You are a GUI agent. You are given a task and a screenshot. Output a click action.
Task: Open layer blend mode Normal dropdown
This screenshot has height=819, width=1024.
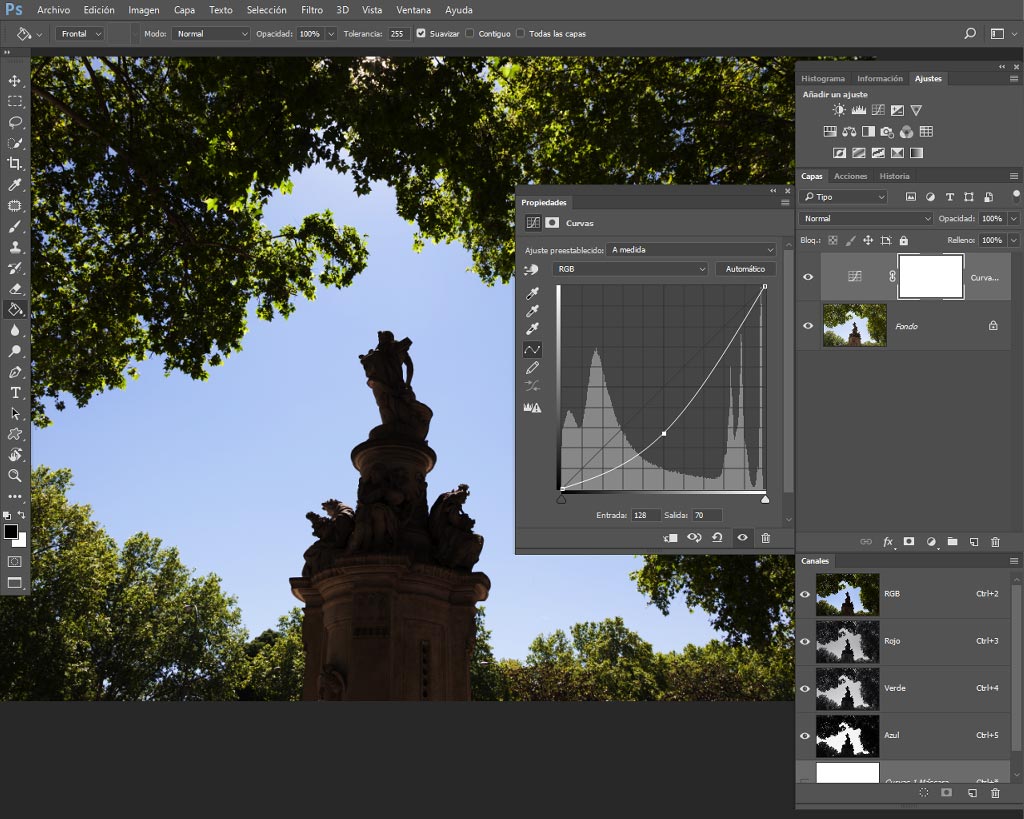pyautogui.click(x=866, y=219)
